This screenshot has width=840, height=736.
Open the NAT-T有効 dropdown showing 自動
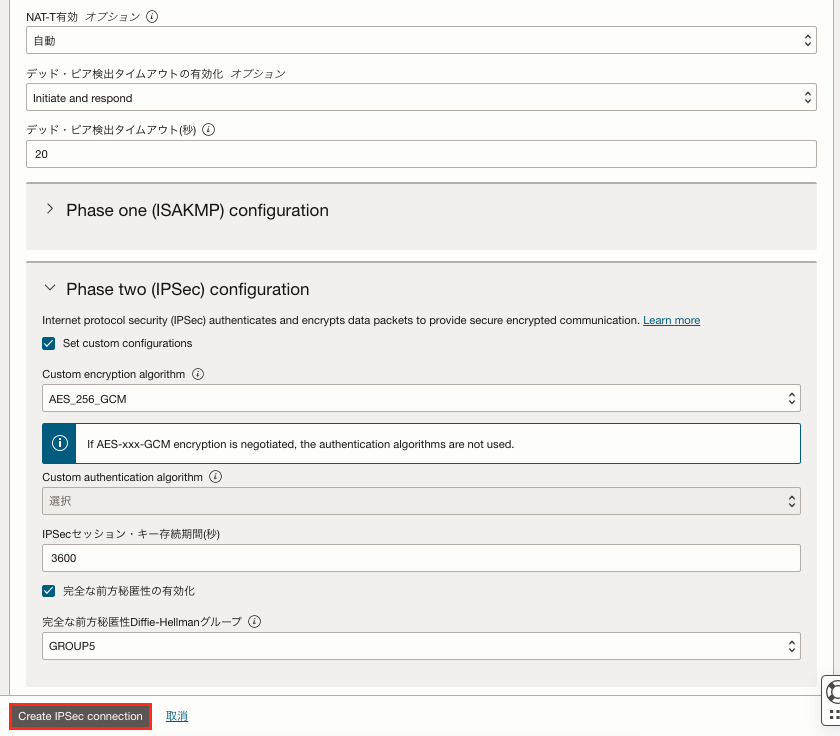click(421, 40)
